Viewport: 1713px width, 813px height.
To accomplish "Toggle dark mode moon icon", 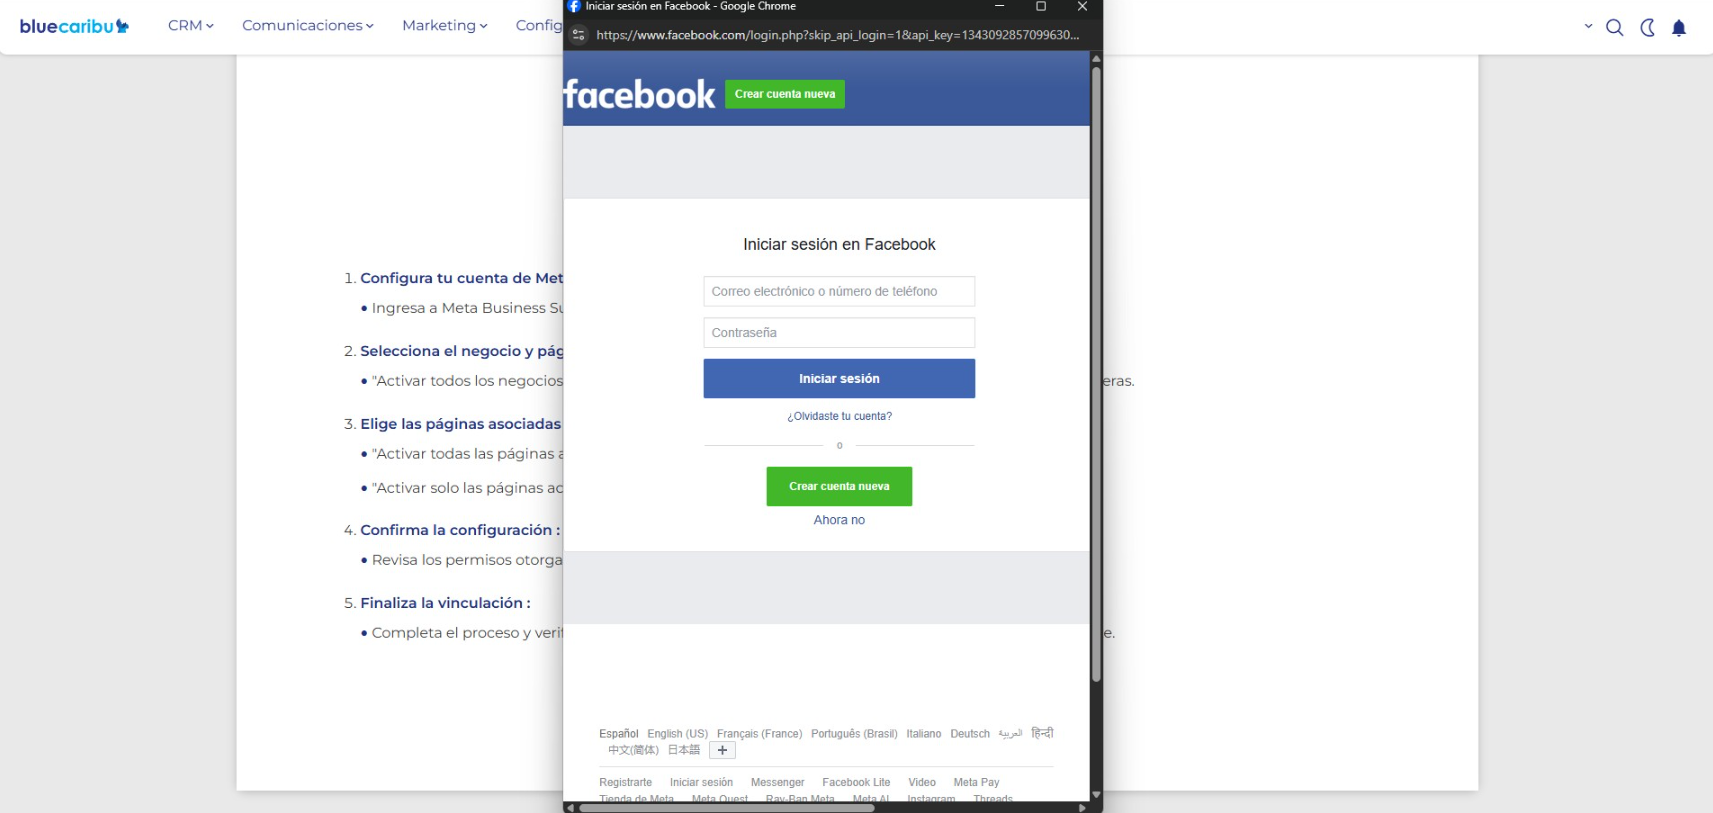I will tap(1647, 27).
